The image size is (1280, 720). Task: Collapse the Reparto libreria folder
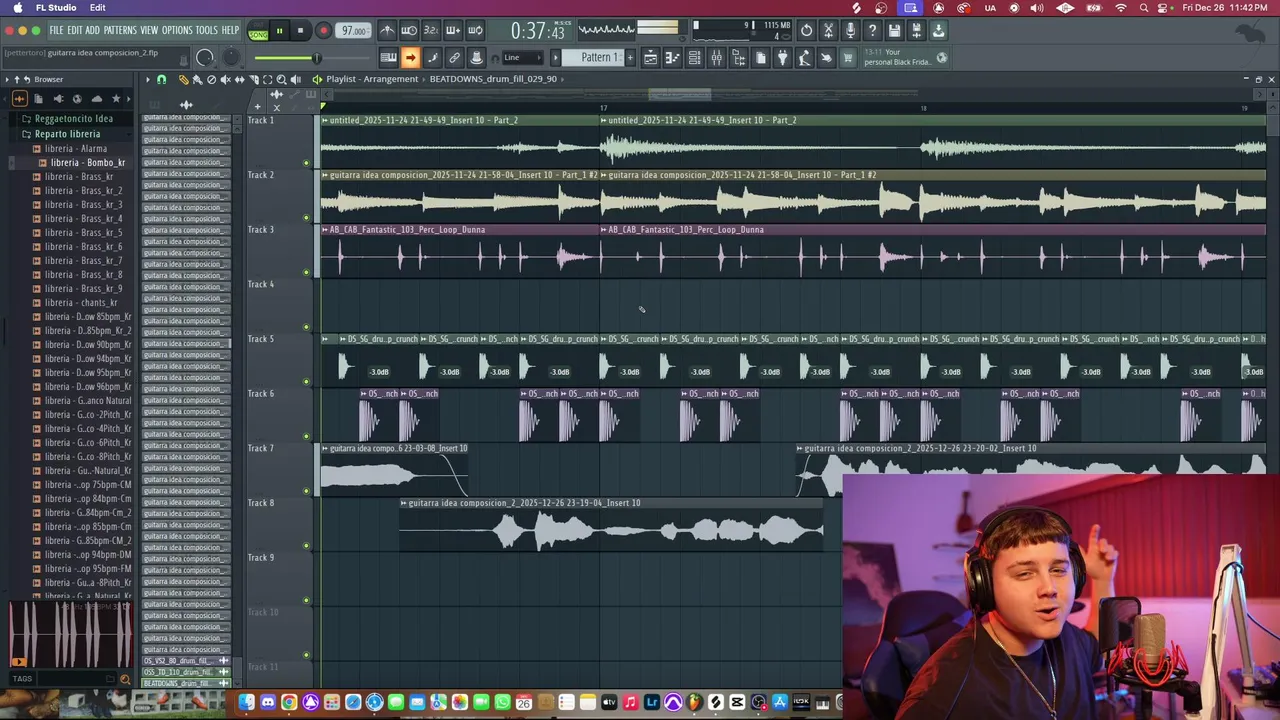[66, 133]
